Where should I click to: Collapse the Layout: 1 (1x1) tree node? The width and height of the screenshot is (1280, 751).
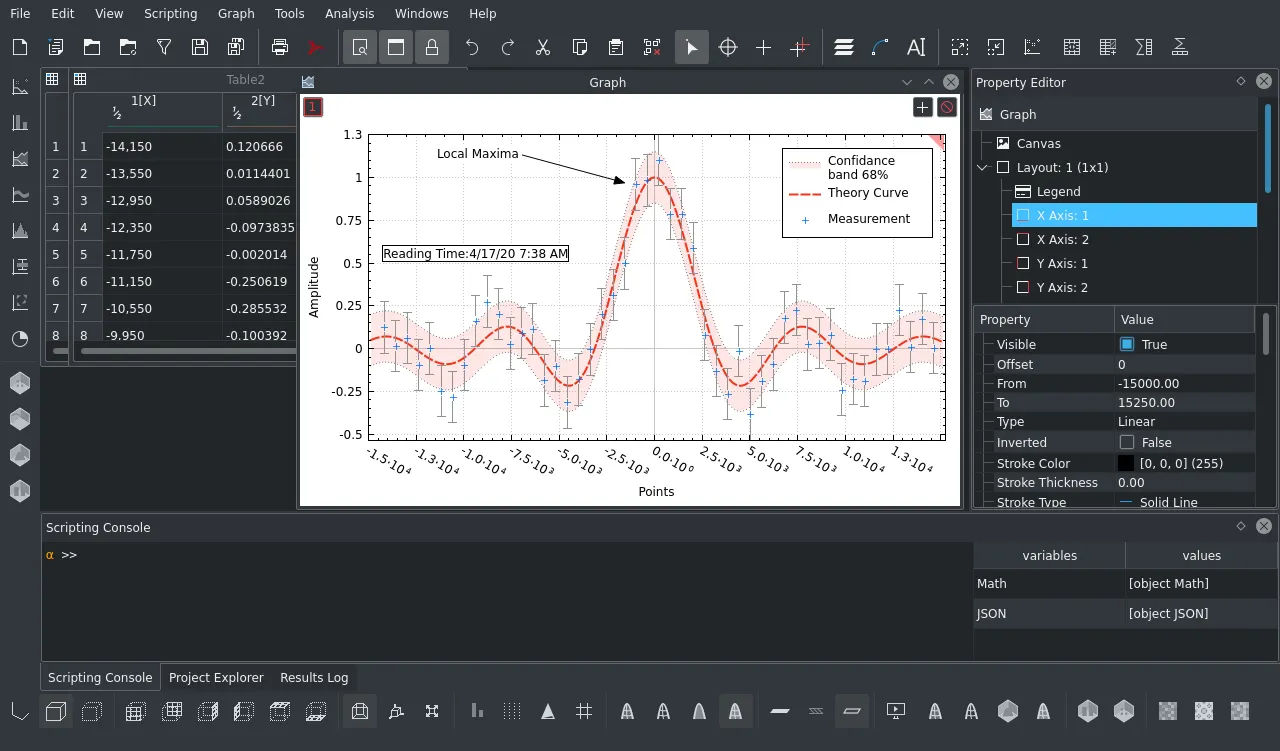point(983,168)
